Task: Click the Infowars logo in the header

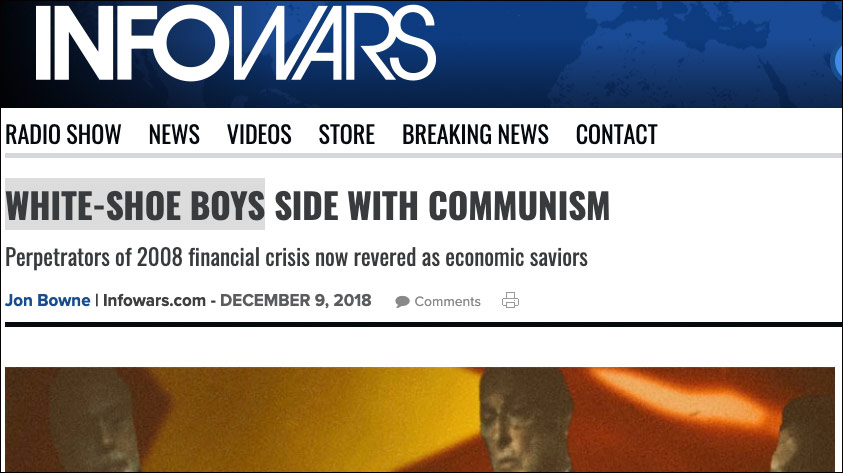Action: [x=235, y=43]
